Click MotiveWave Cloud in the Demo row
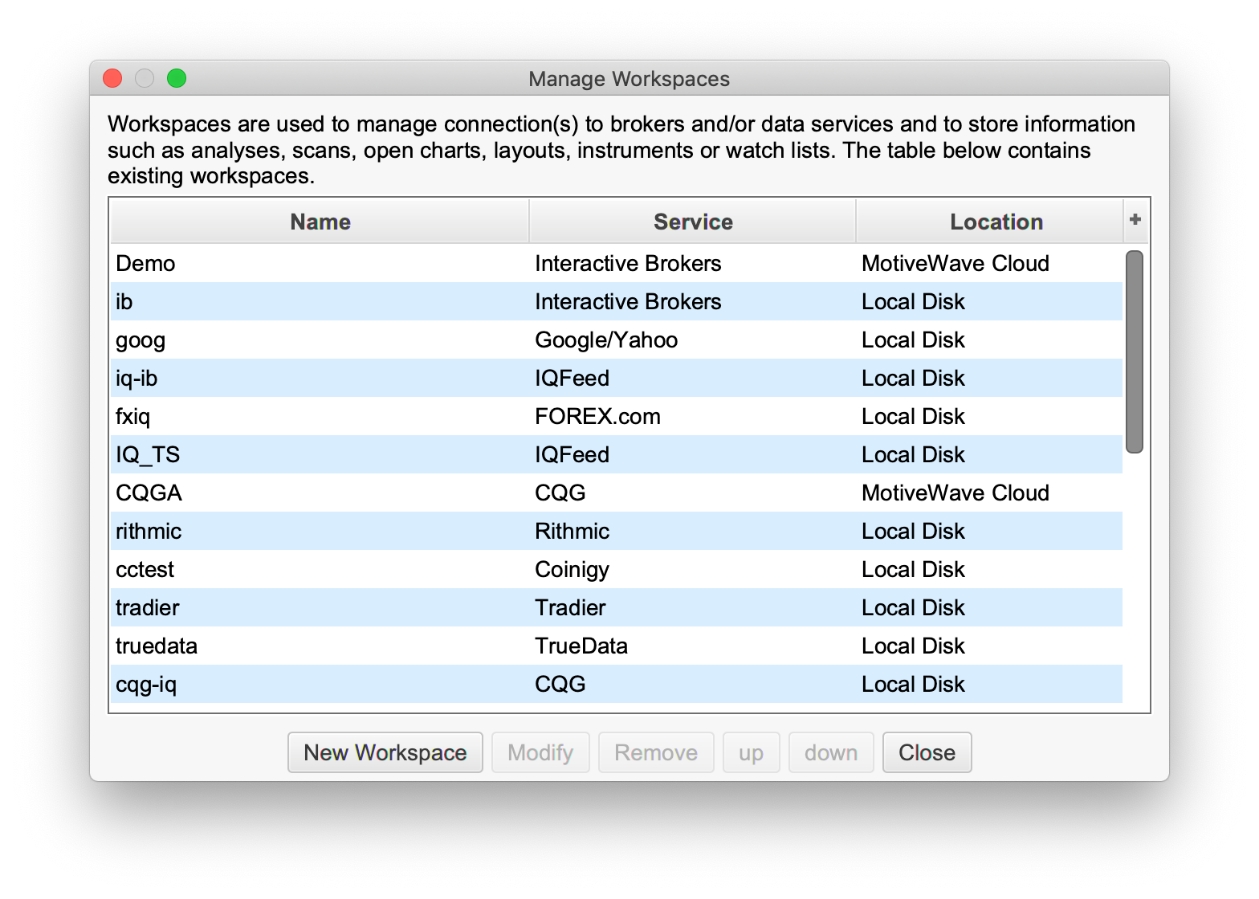 [x=955, y=264]
